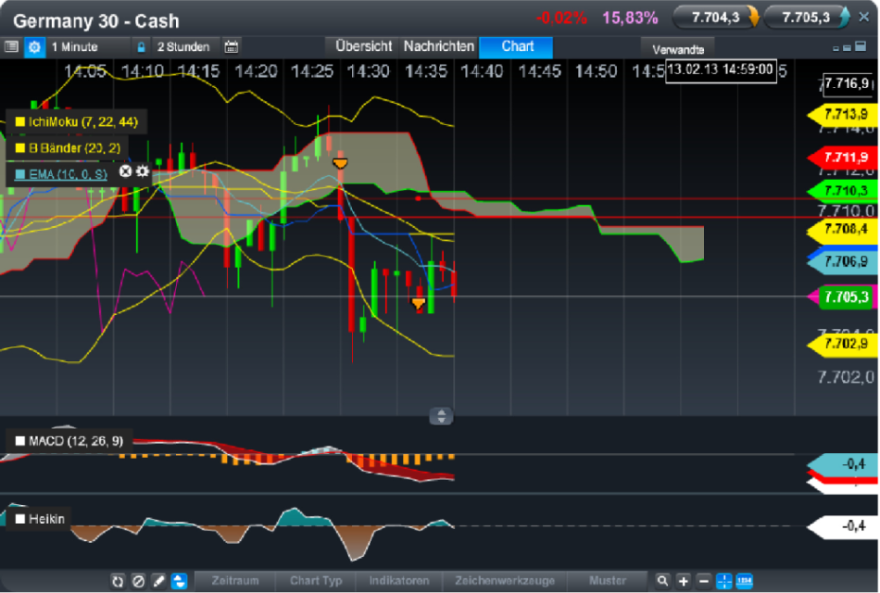Select the smallest window size icon
This screenshot has height=593, width=880.
[836, 49]
